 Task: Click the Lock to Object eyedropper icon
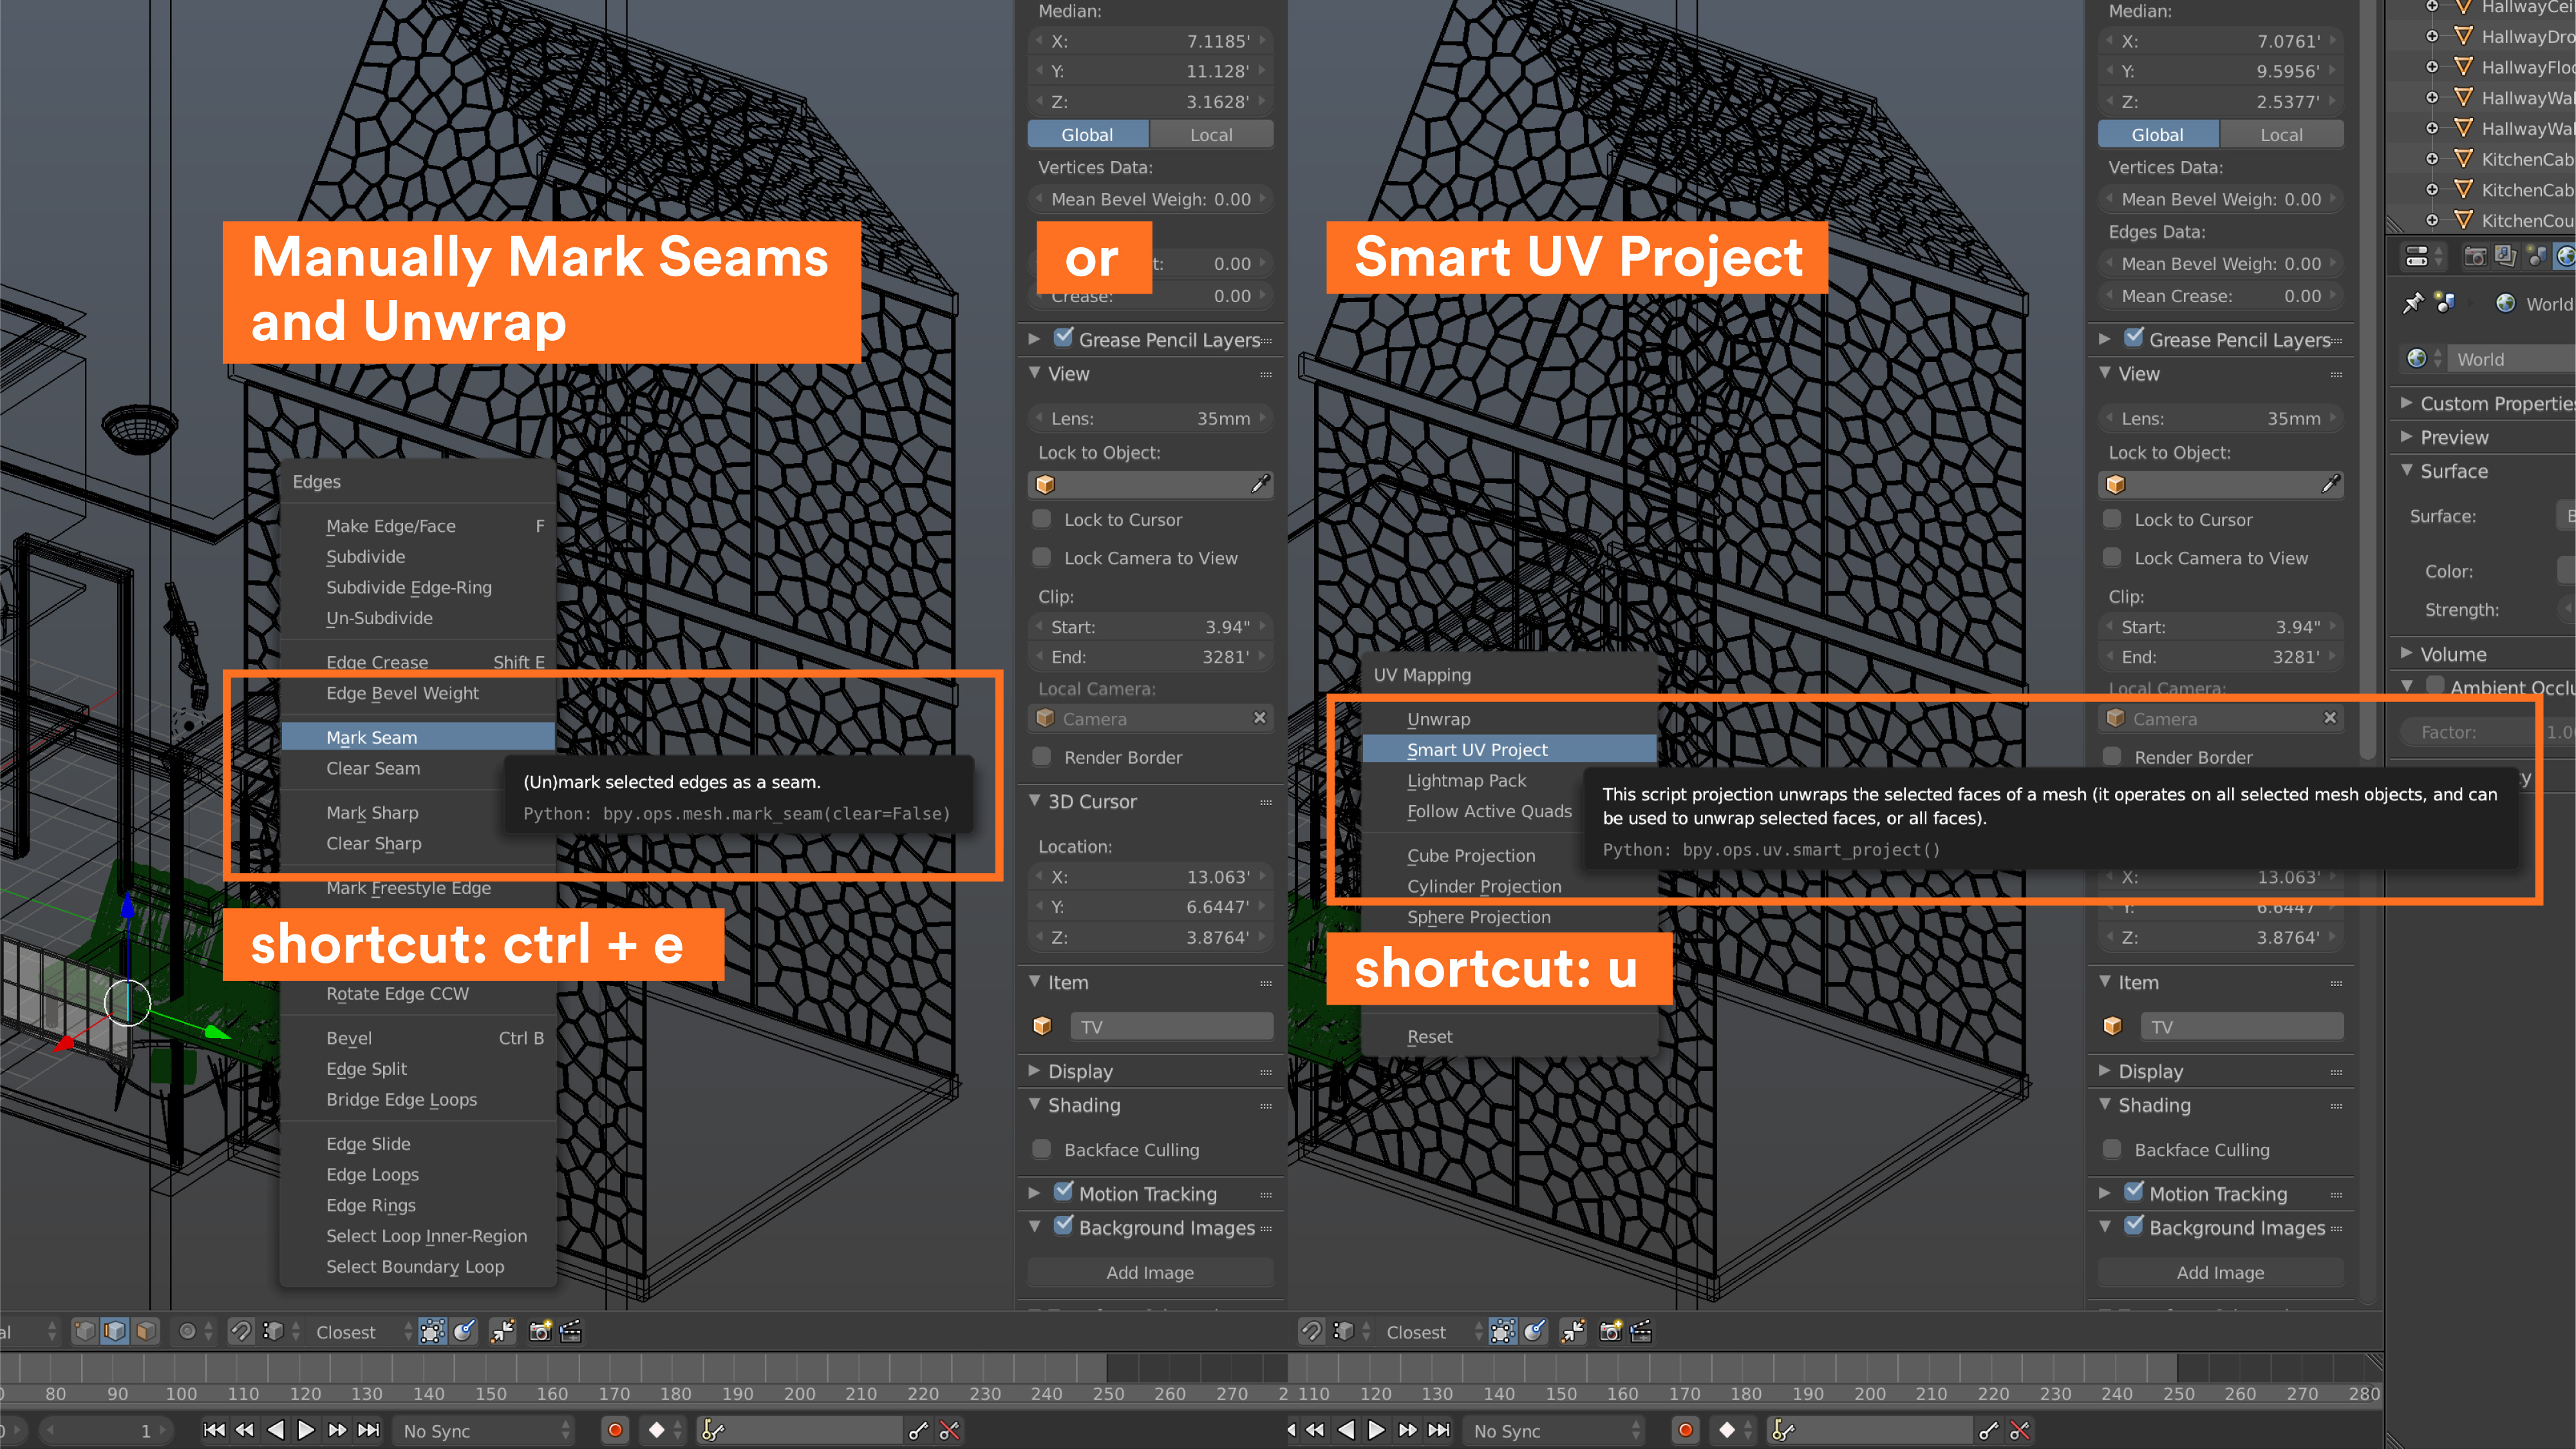point(1260,484)
